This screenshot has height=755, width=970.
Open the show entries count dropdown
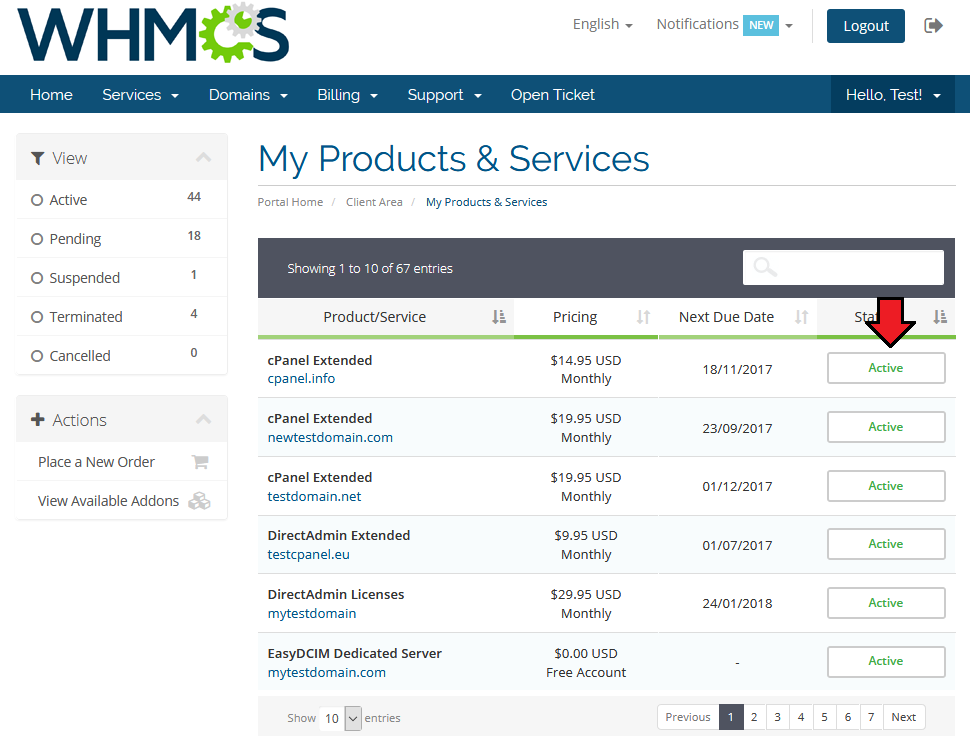click(x=340, y=718)
